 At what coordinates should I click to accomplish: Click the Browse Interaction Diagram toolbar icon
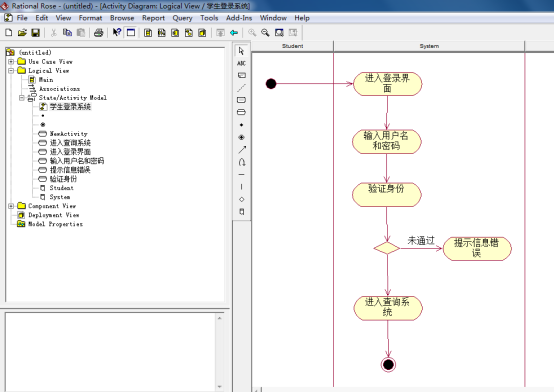(x=161, y=33)
